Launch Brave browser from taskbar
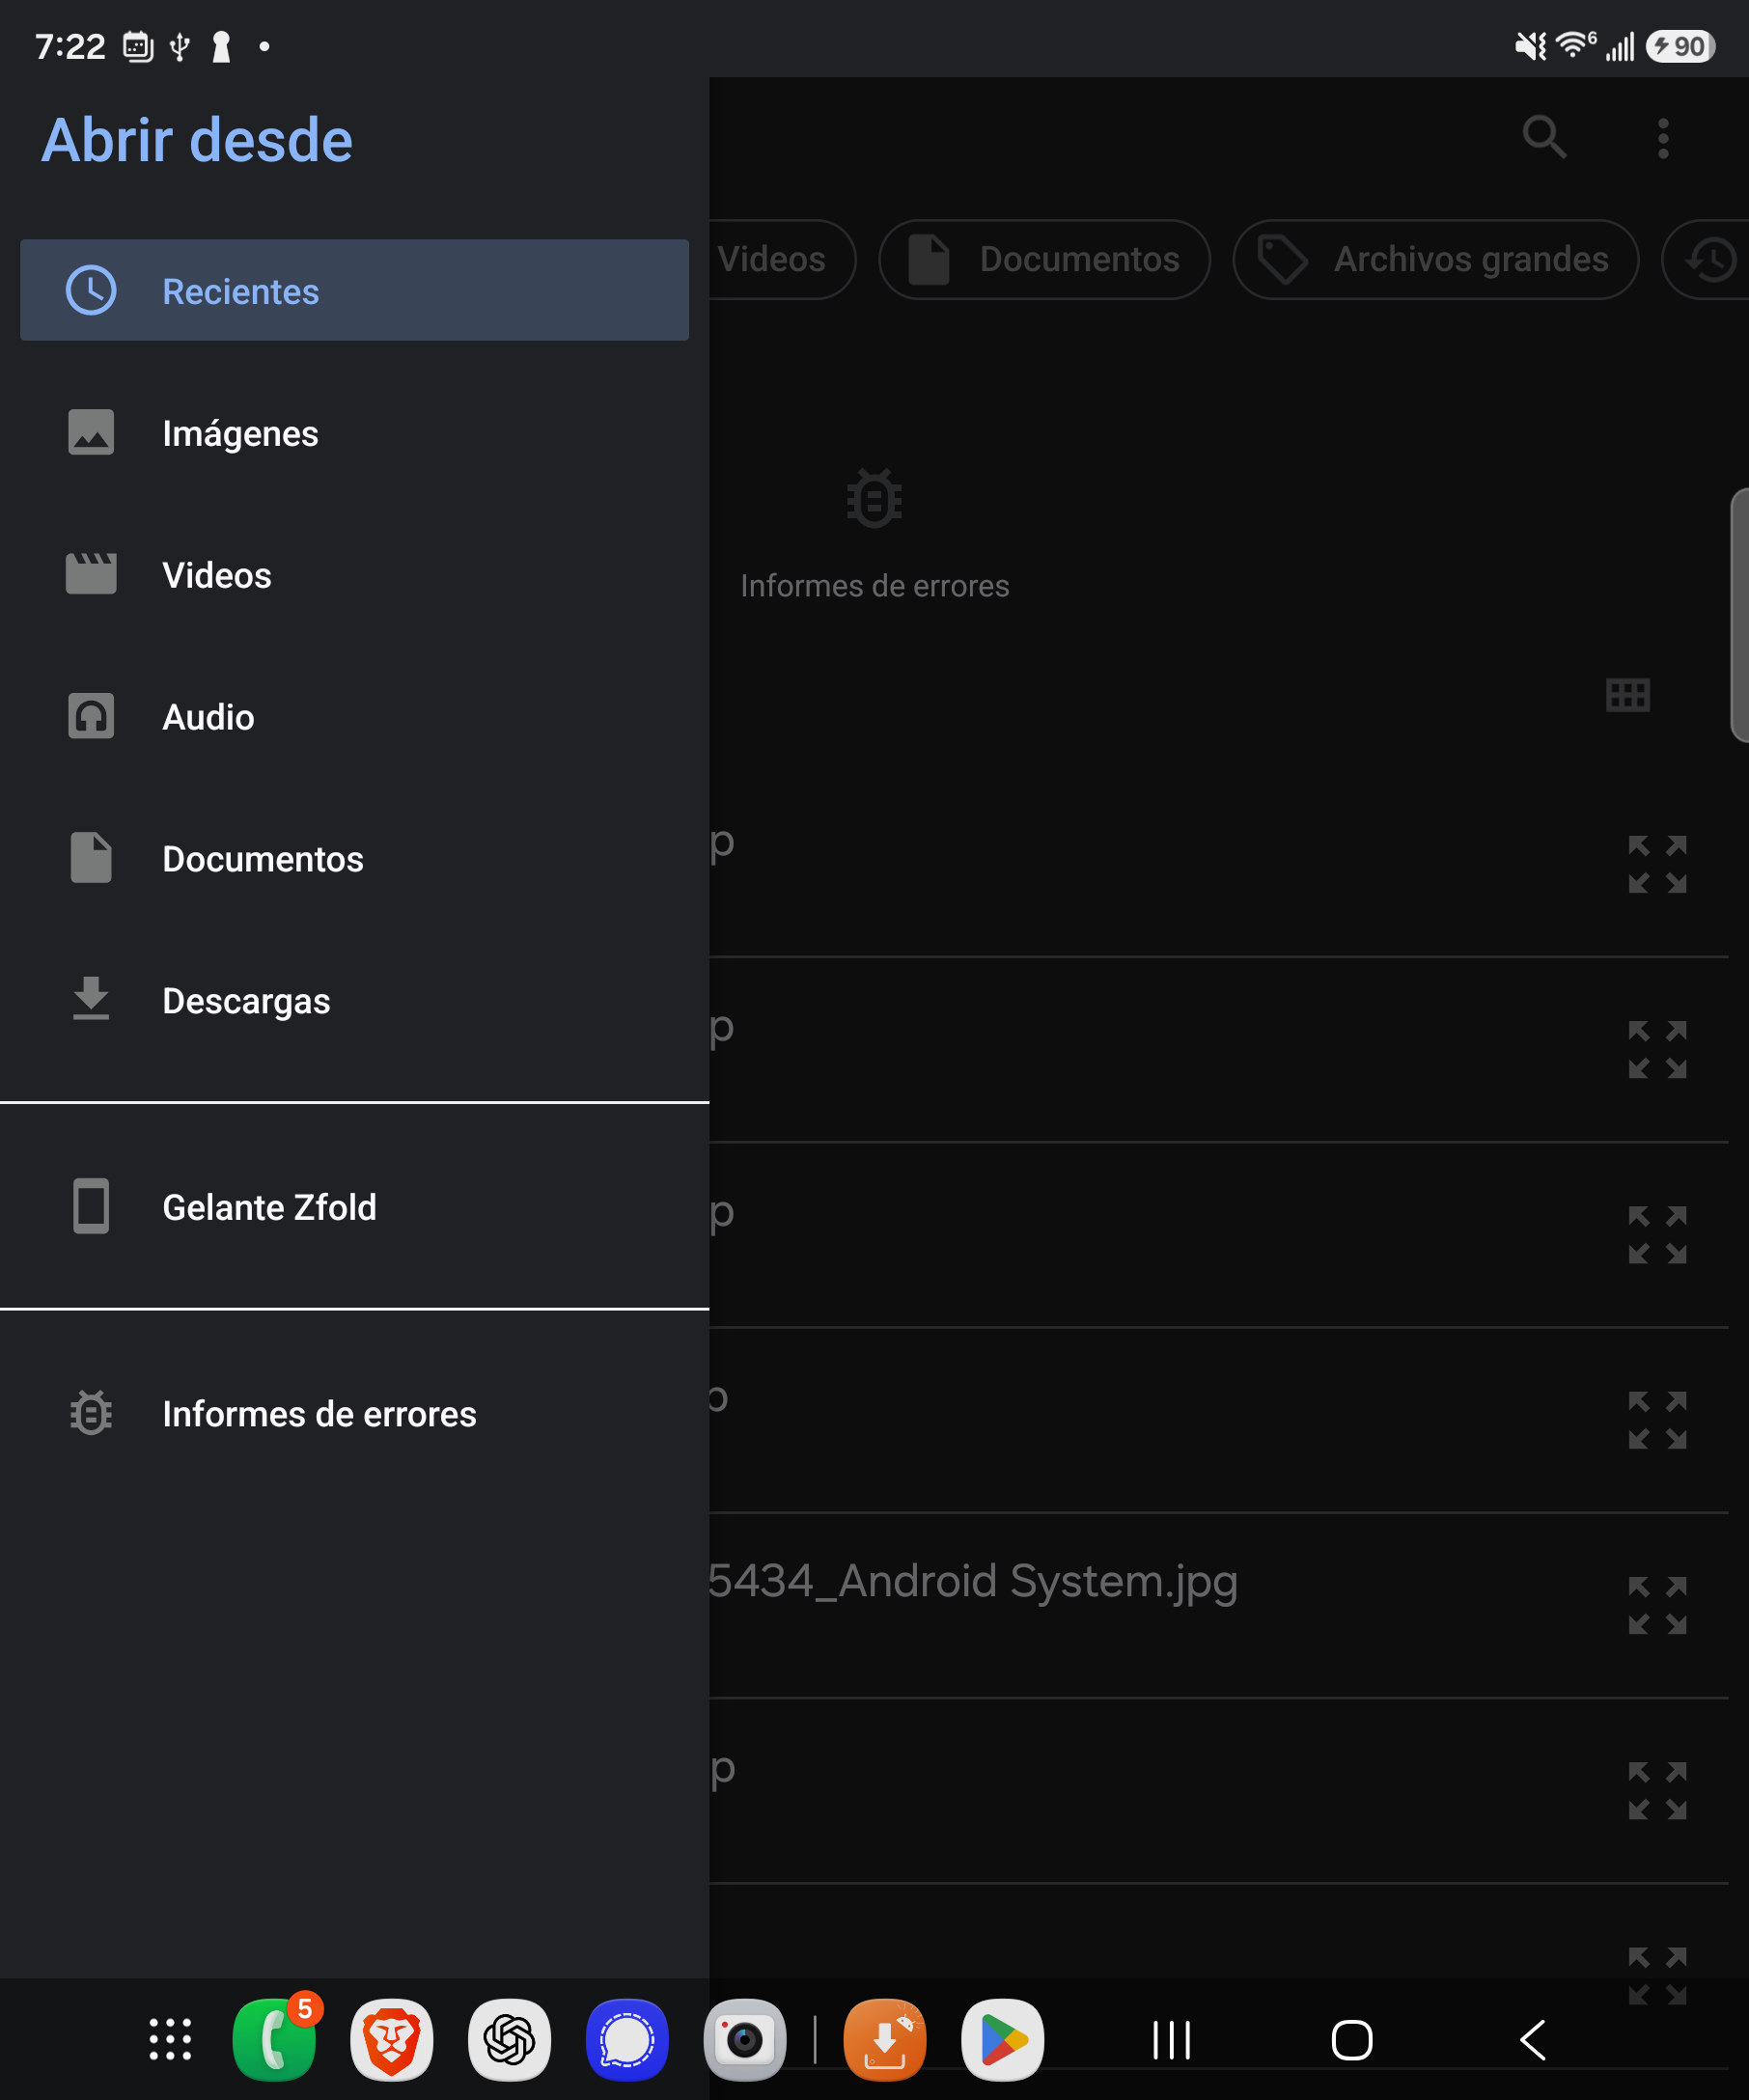 point(391,2039)
